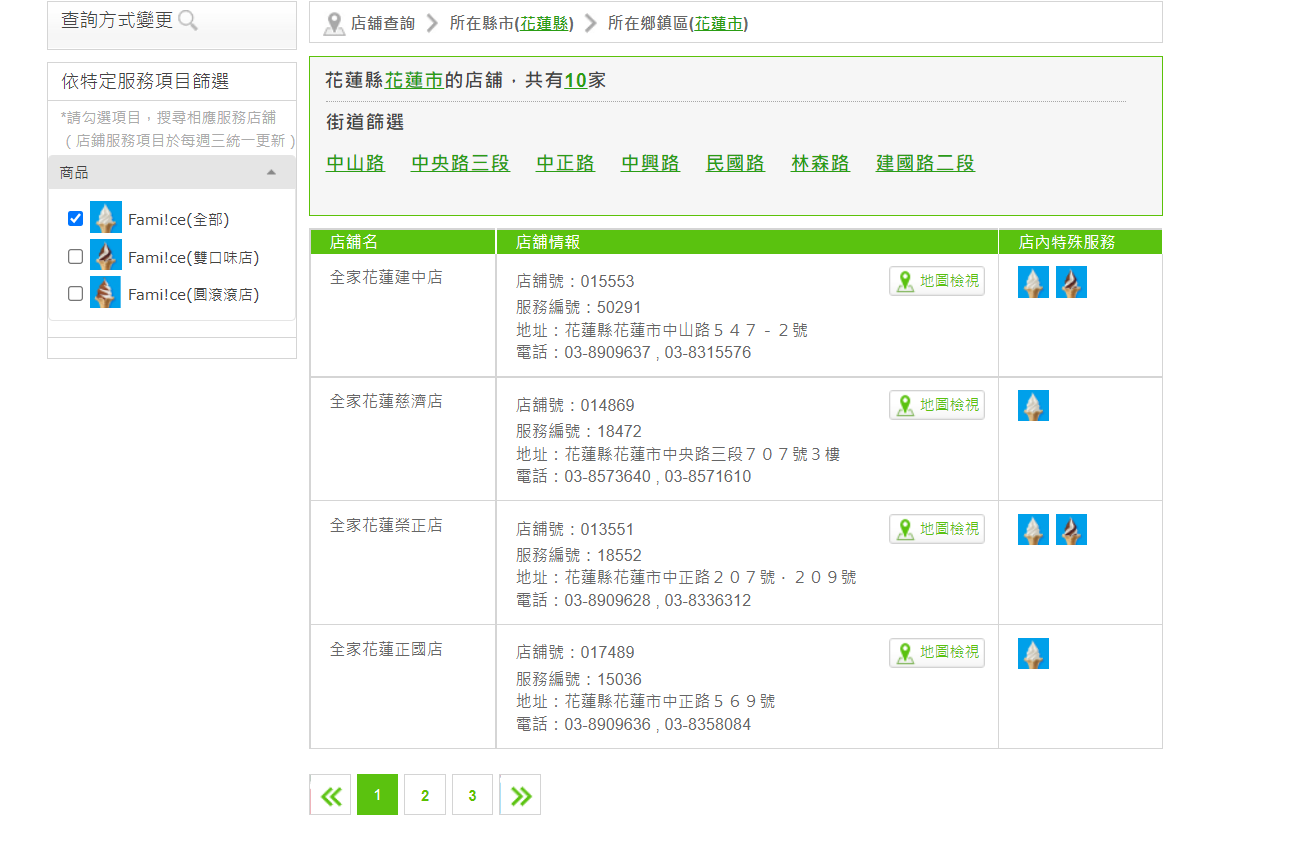Click vanilla ice cream icon for 全家花蓮榮正店
The width and height of the screenshot is (1289, 855).
click(1033, 530)
